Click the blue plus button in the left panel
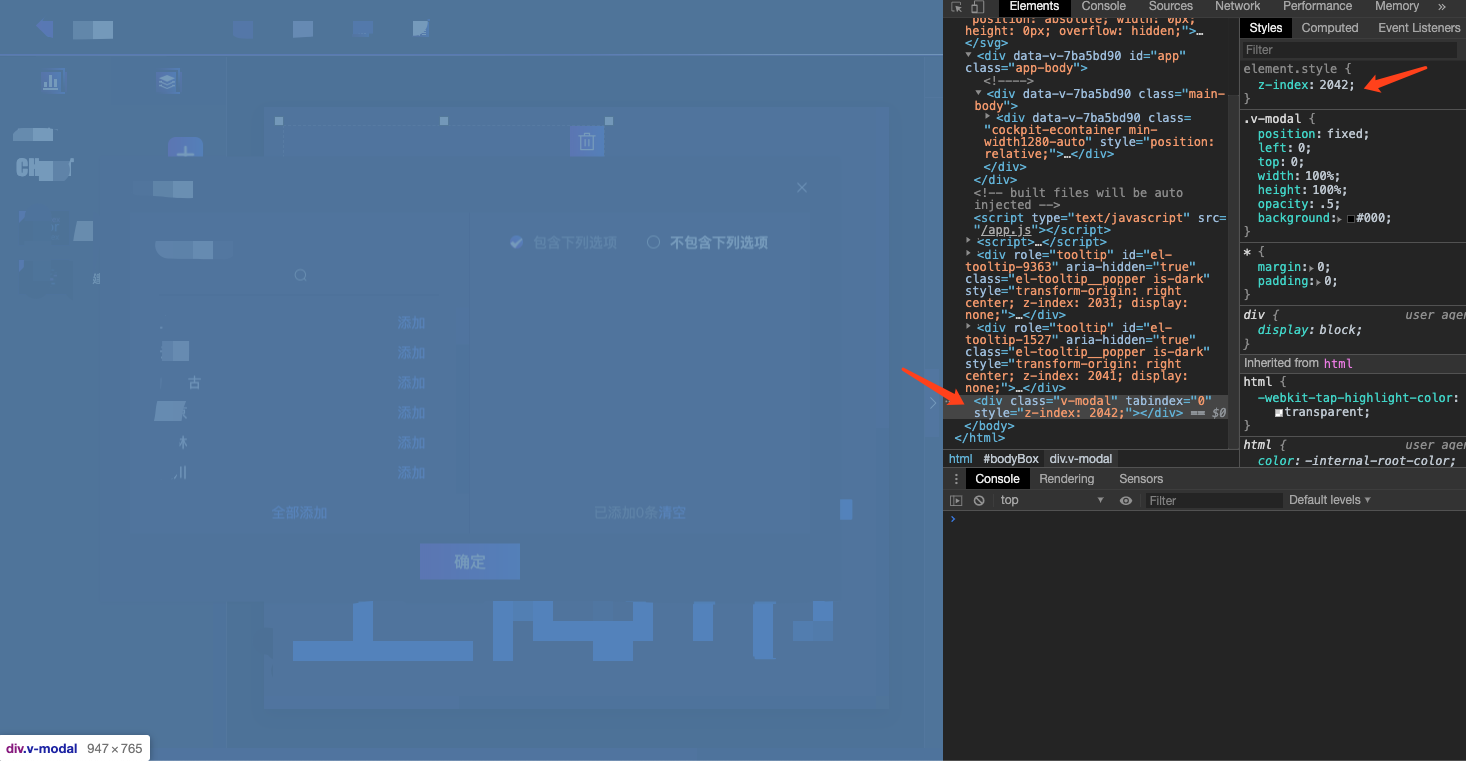Viewport: 1466px width, 761px height. coord(185,148)
